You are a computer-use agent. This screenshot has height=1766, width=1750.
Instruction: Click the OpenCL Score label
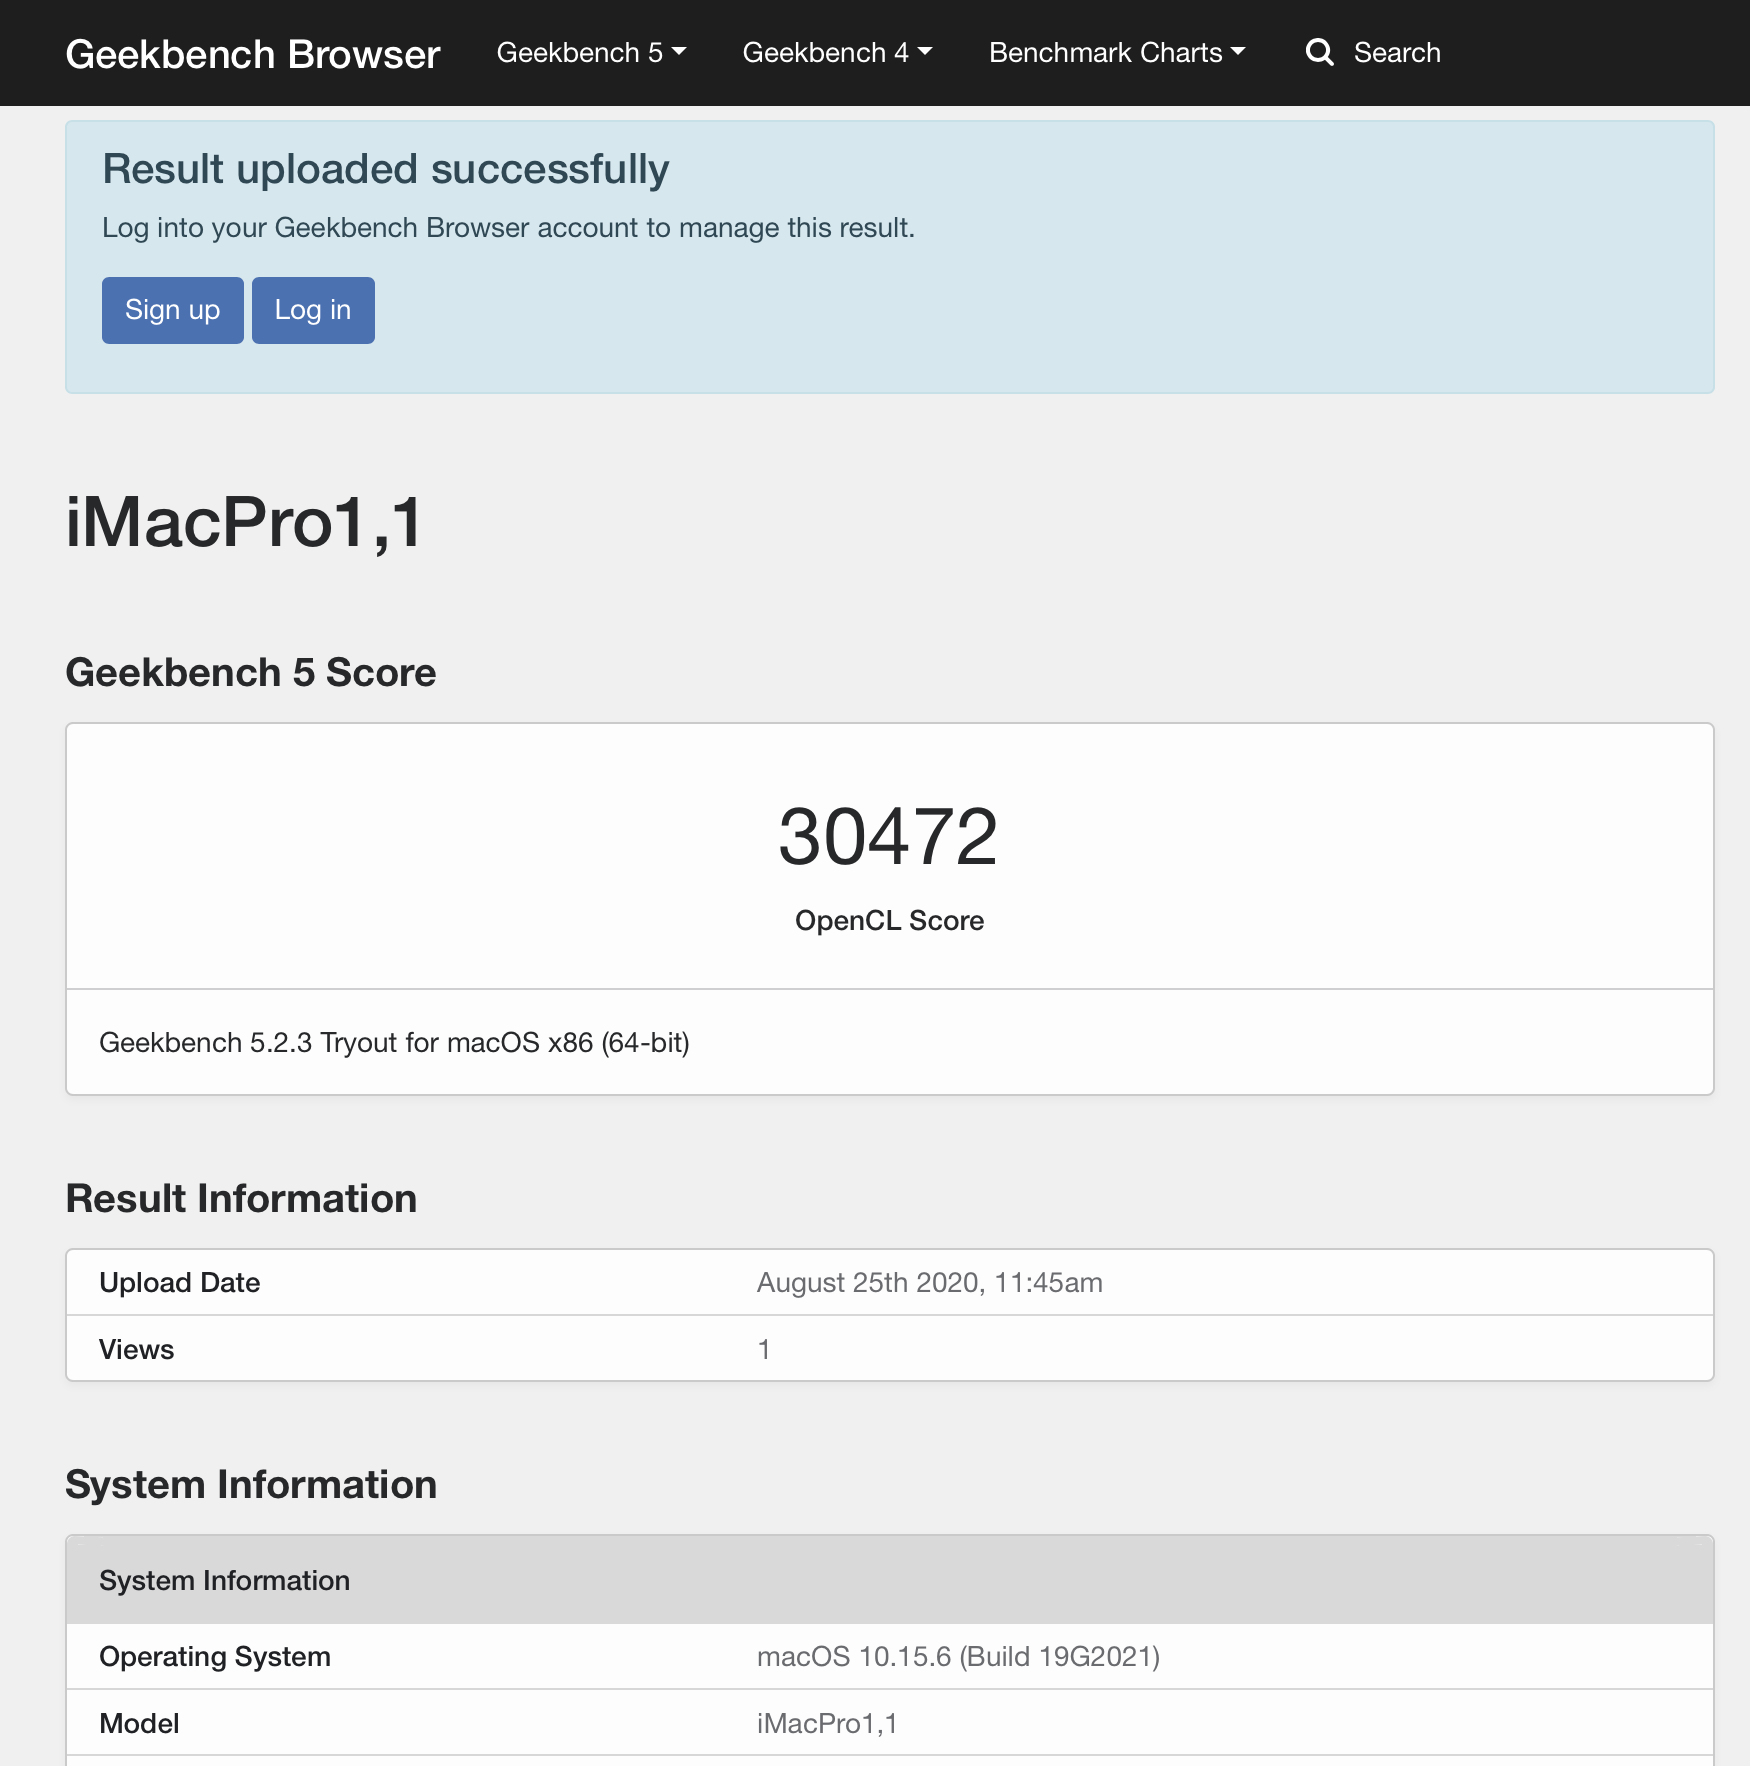(x=889, y=920)
